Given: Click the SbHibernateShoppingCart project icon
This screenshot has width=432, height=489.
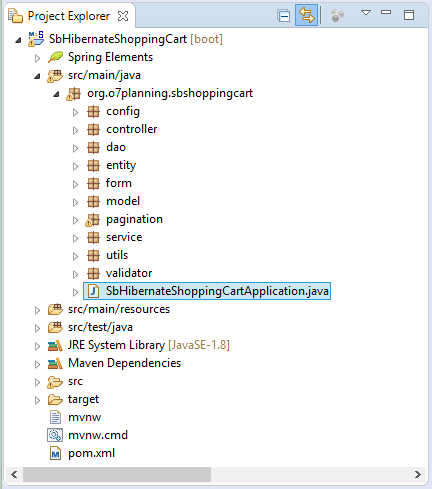Looking at the screenshot, I should click(36, 39).
